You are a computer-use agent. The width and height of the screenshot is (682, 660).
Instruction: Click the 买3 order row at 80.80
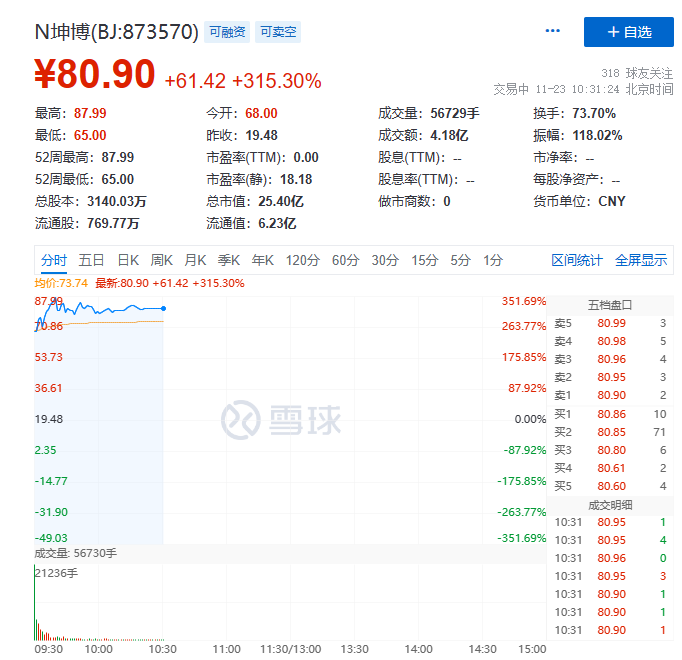(x=610, y=450)
